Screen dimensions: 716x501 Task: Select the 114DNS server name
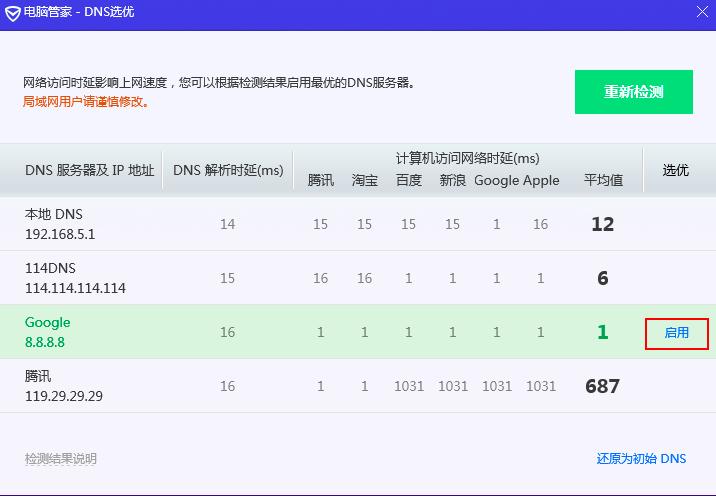pyautogui.click(x=50, y=268)
